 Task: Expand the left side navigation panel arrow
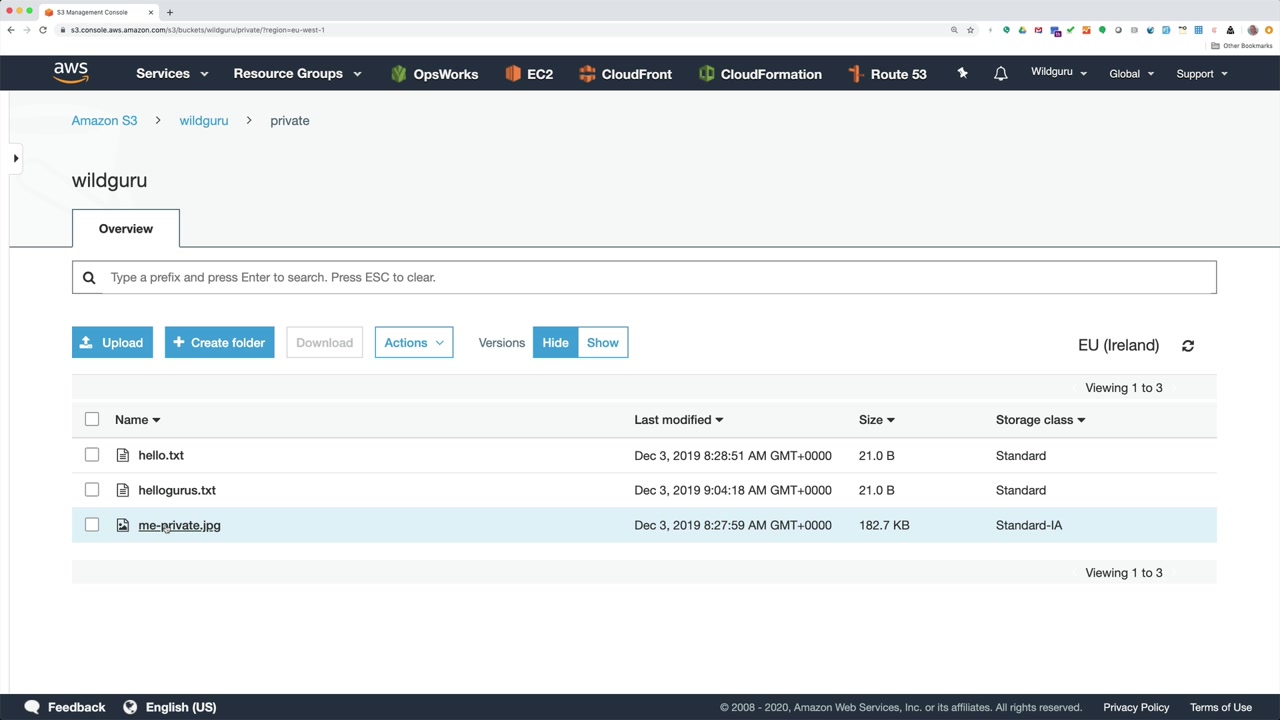(x=15, y=158)
